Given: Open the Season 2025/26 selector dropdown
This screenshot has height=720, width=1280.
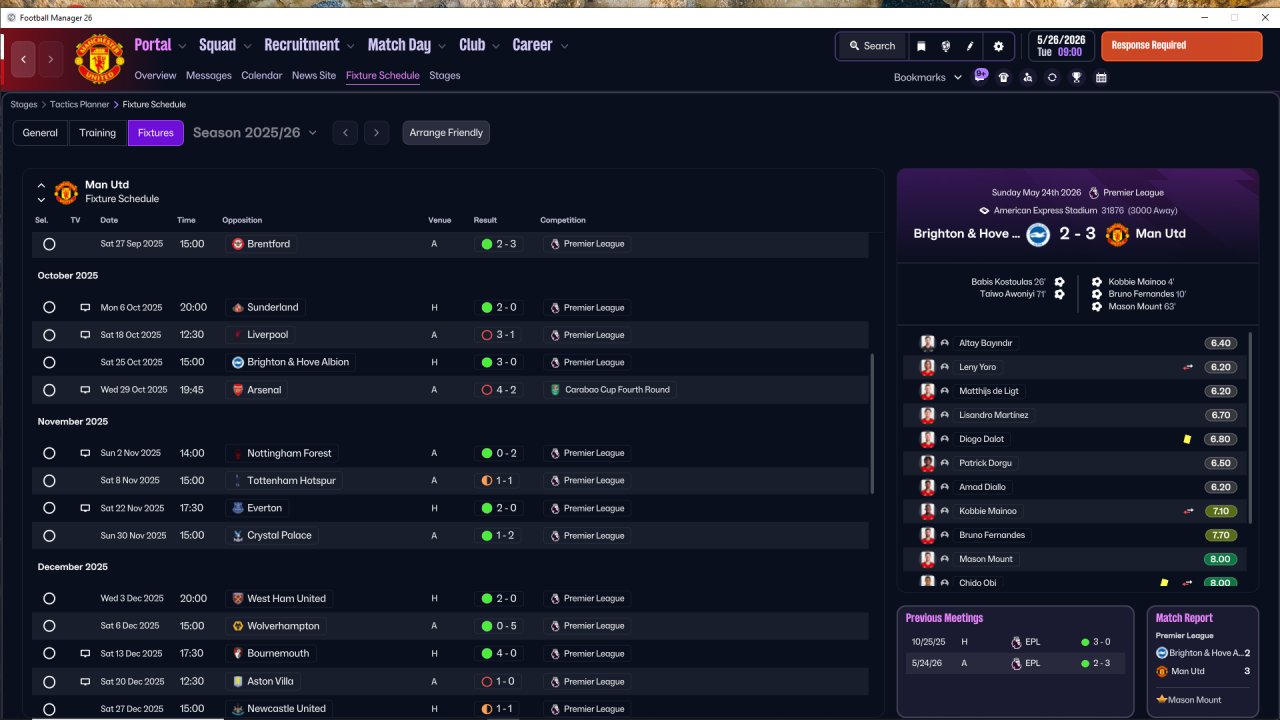Looking at the screenshot, I should pos(255,133).
